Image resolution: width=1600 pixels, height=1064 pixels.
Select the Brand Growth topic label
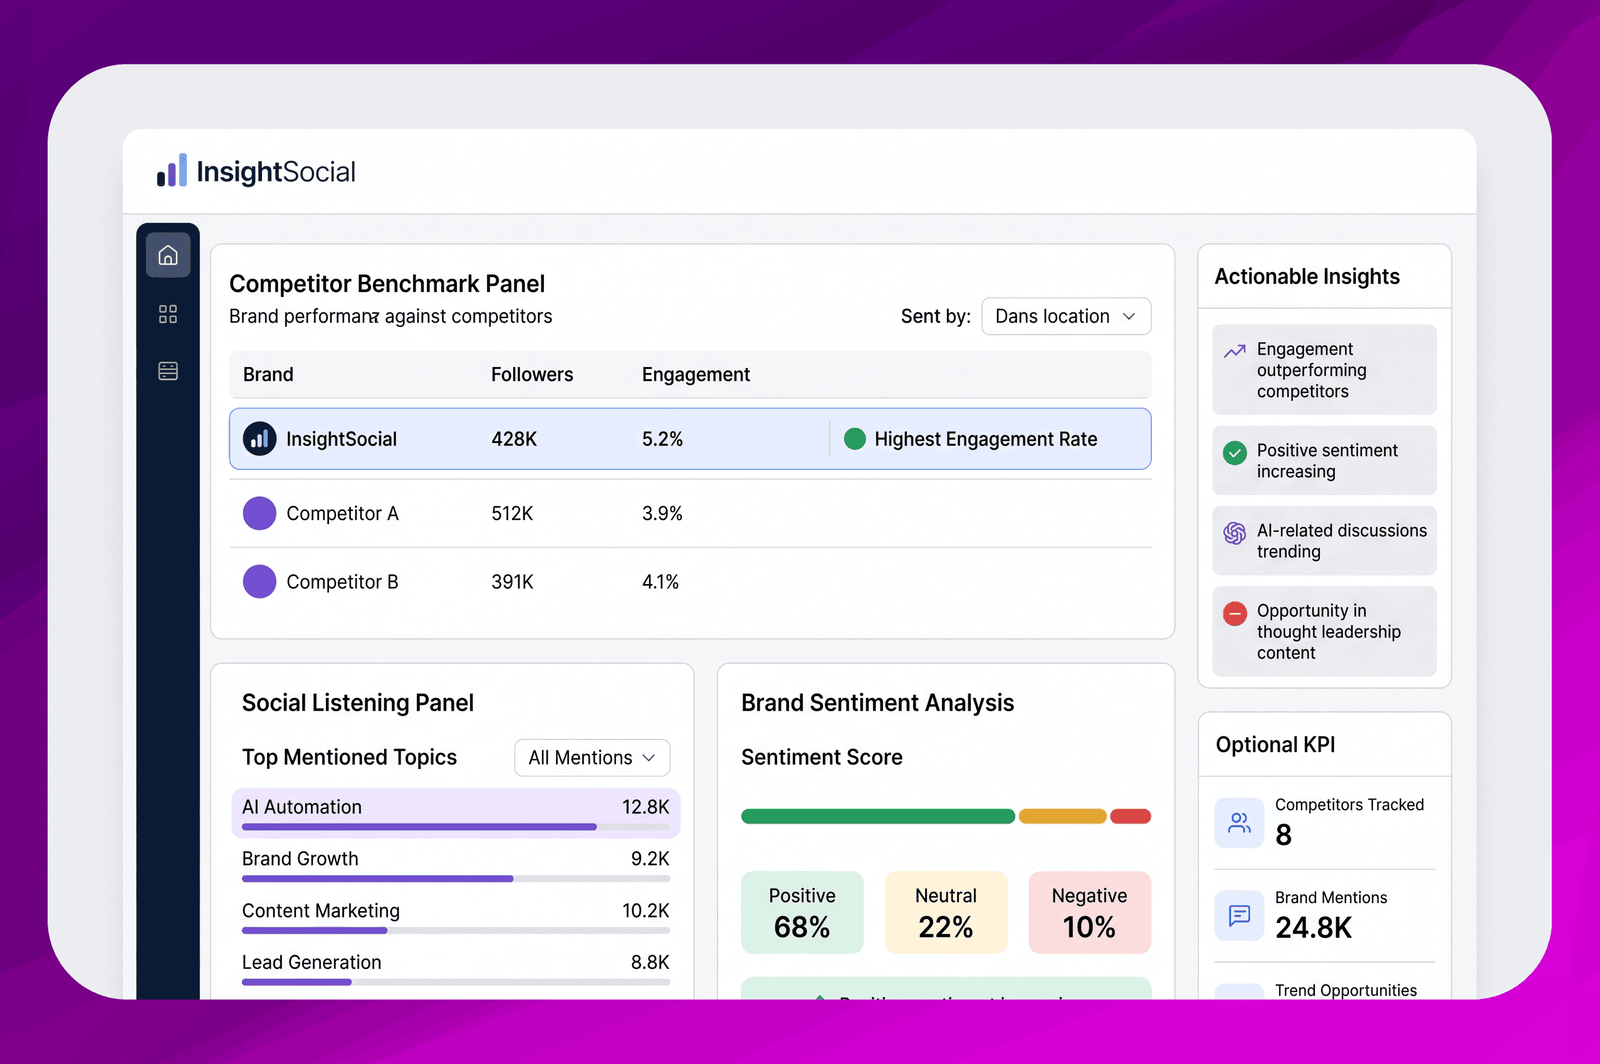click(x=300, y=859)
